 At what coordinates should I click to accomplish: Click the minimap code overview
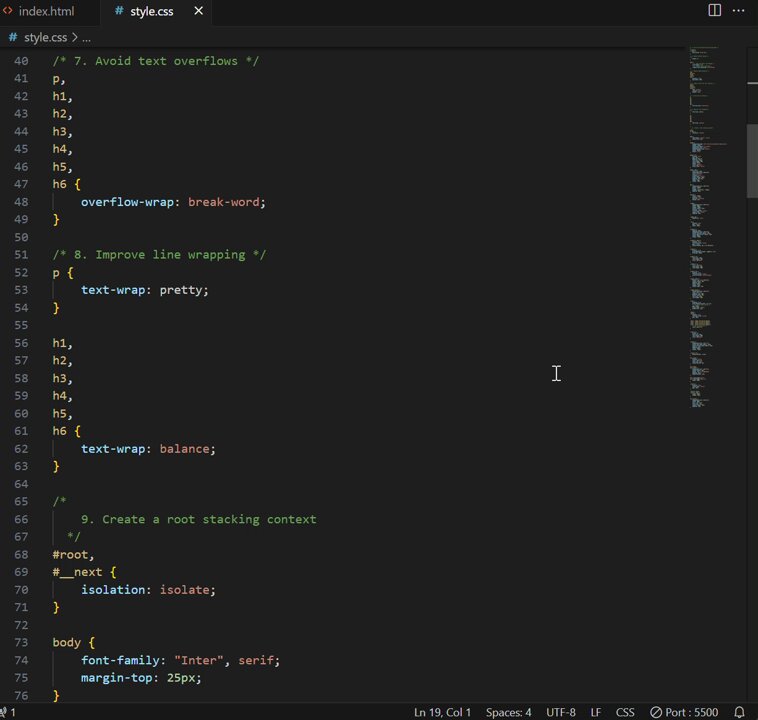[x=707, y=227]
